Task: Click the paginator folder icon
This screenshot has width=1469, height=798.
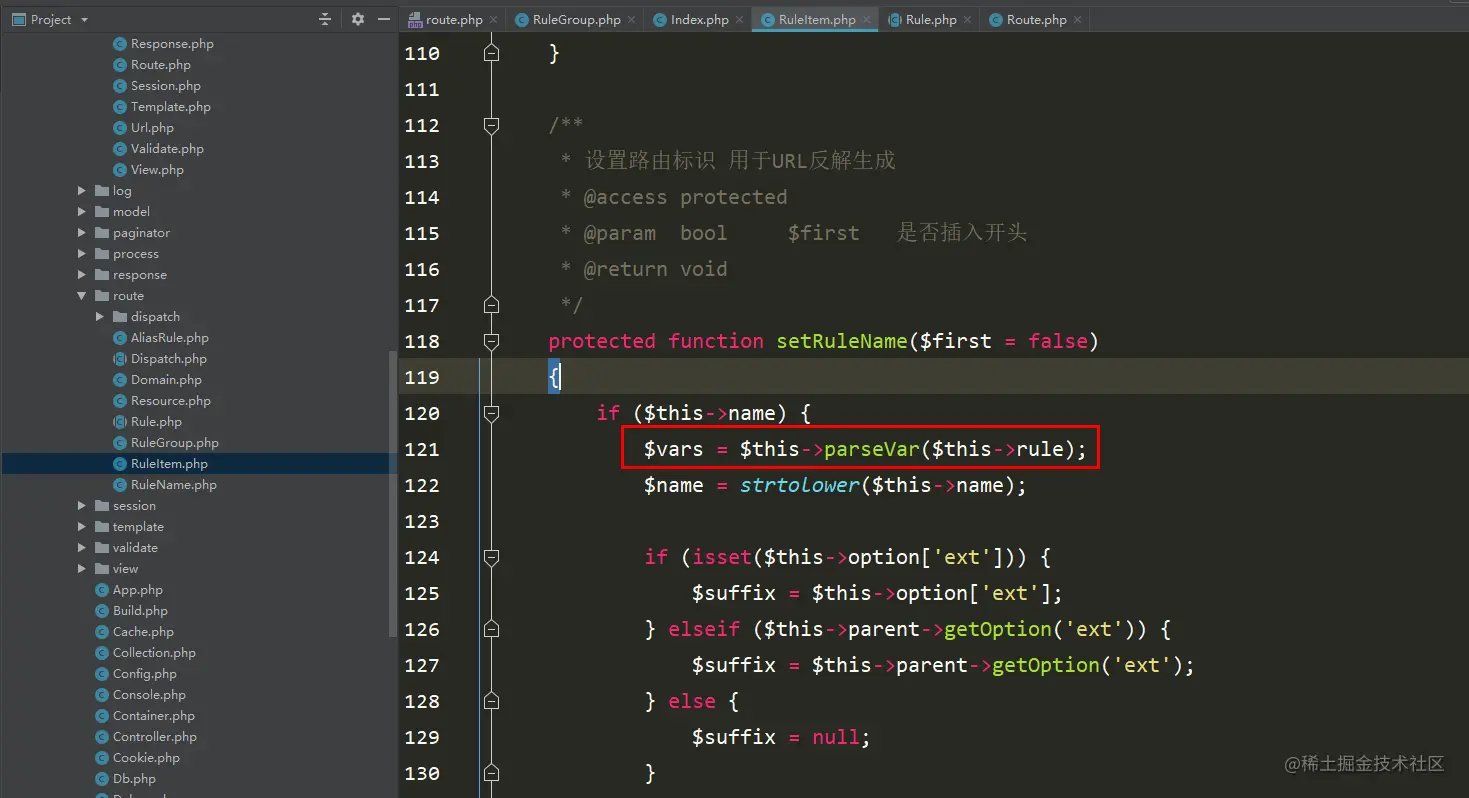Action: point(102,232)
